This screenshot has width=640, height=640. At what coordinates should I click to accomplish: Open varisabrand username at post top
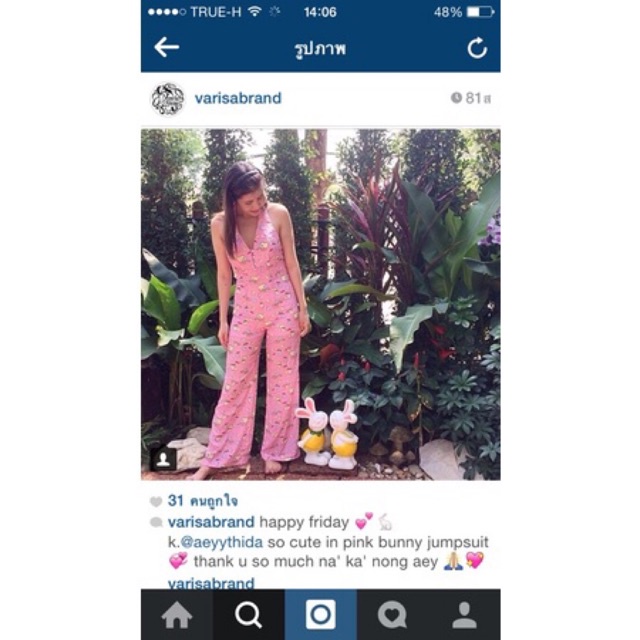point(238,98)
